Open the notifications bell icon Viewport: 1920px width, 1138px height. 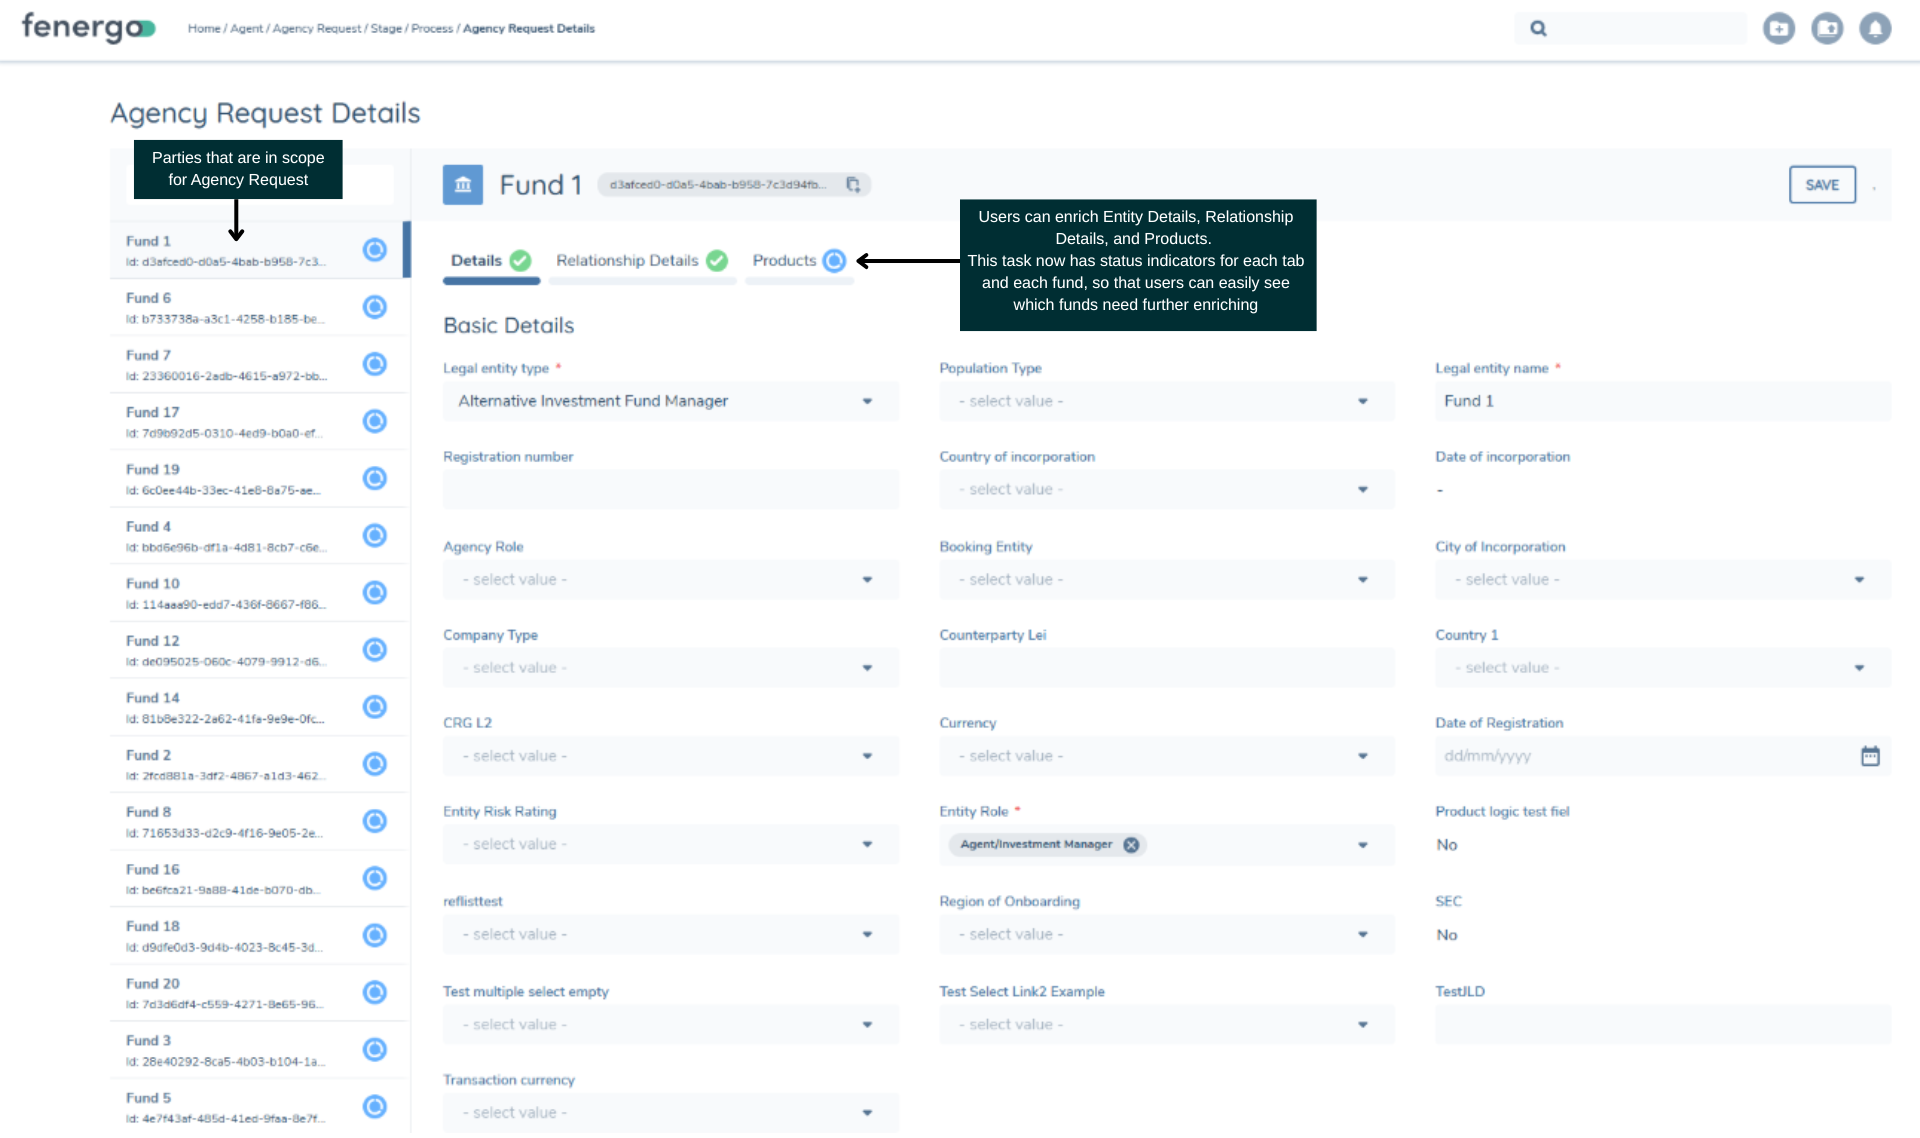coord(1874,28)
